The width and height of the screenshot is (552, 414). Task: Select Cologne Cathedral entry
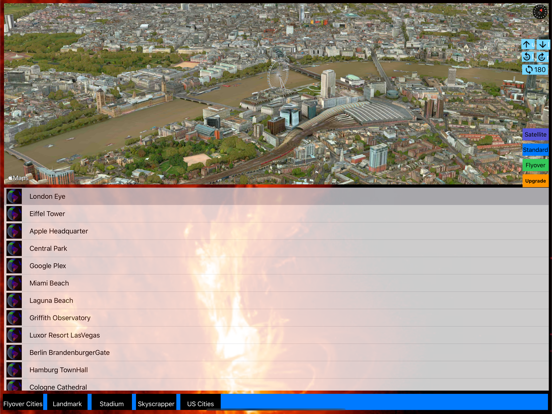(276, 384)
